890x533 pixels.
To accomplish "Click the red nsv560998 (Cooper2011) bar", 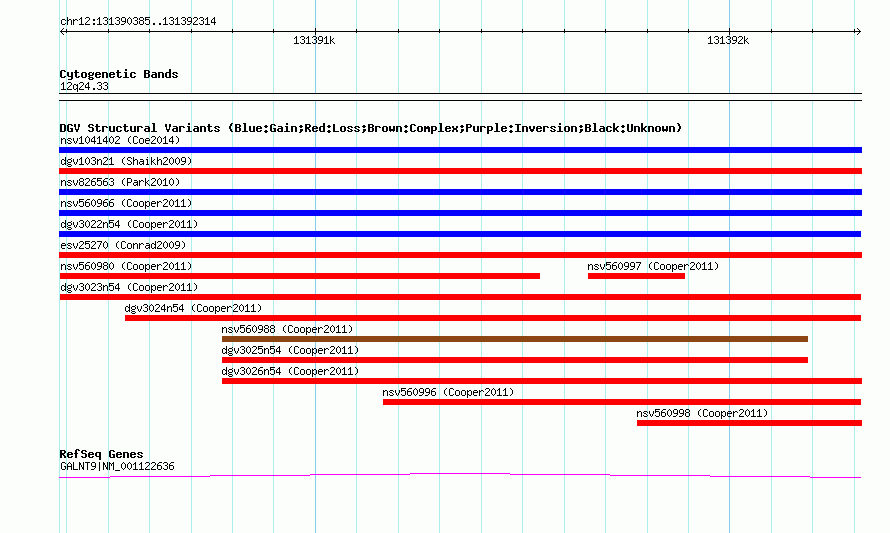I will coord(749,423).
